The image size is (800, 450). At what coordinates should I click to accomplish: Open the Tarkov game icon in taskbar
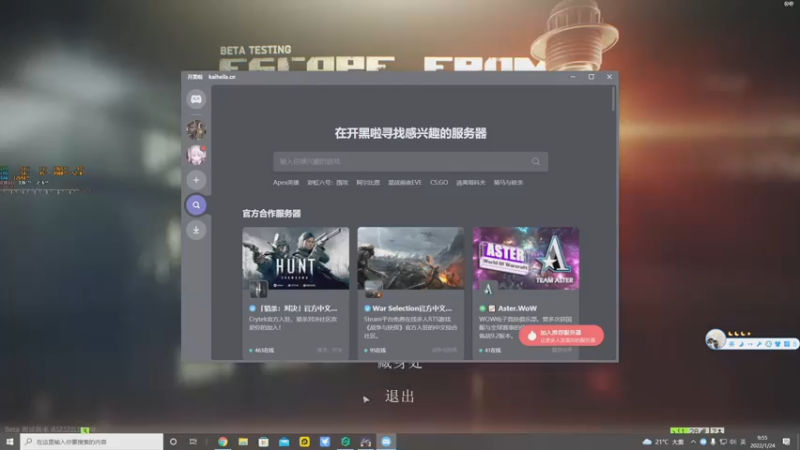click(366, 442)
